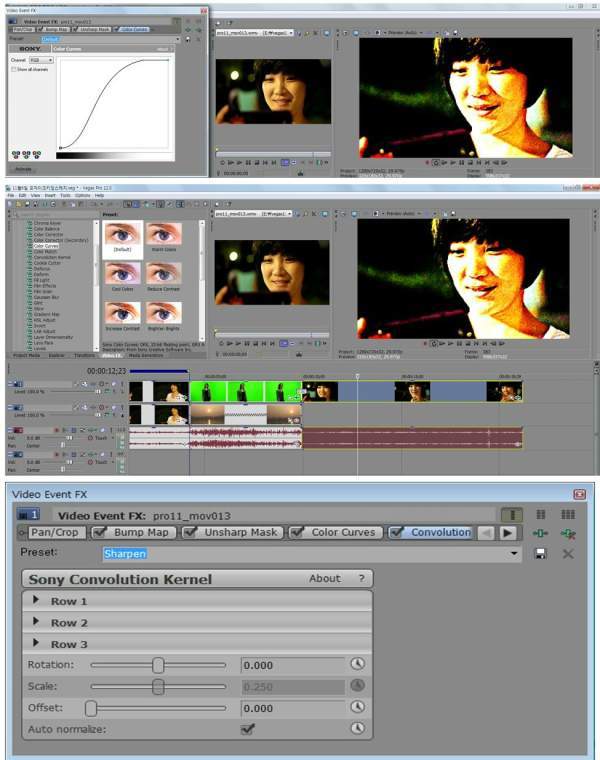
Task: Expand Row 3 of the Convolution Kernel
Action: point(35,643)
